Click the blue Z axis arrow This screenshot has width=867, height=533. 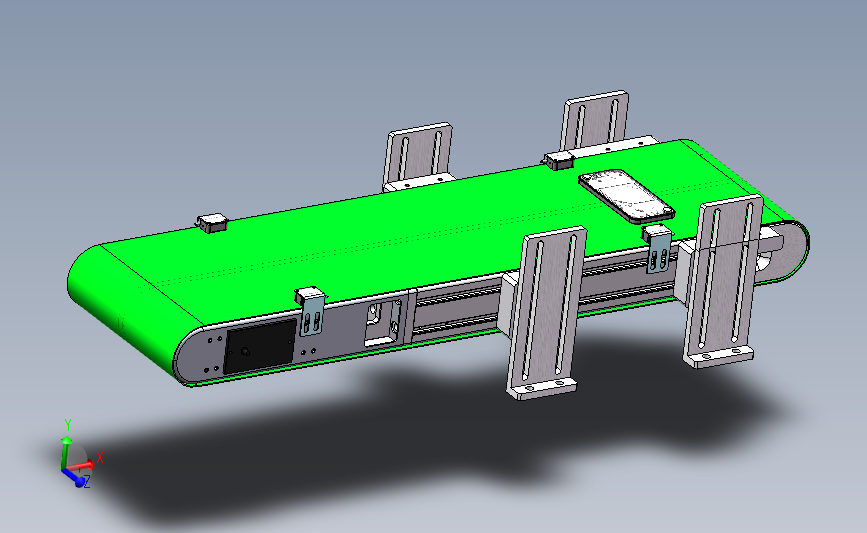[x=76, y=478]
